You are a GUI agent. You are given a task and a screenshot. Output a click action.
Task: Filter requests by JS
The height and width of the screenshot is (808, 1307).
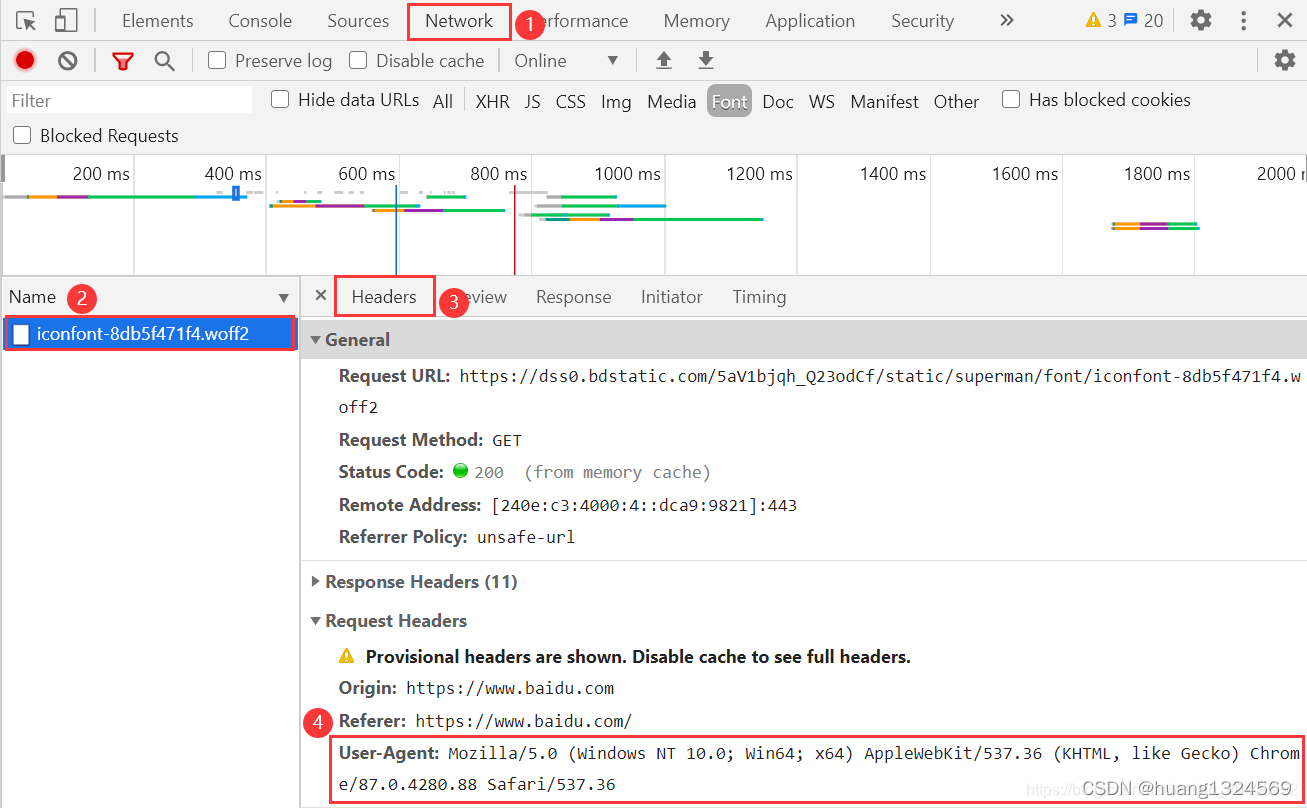click(x=532, y=101)
